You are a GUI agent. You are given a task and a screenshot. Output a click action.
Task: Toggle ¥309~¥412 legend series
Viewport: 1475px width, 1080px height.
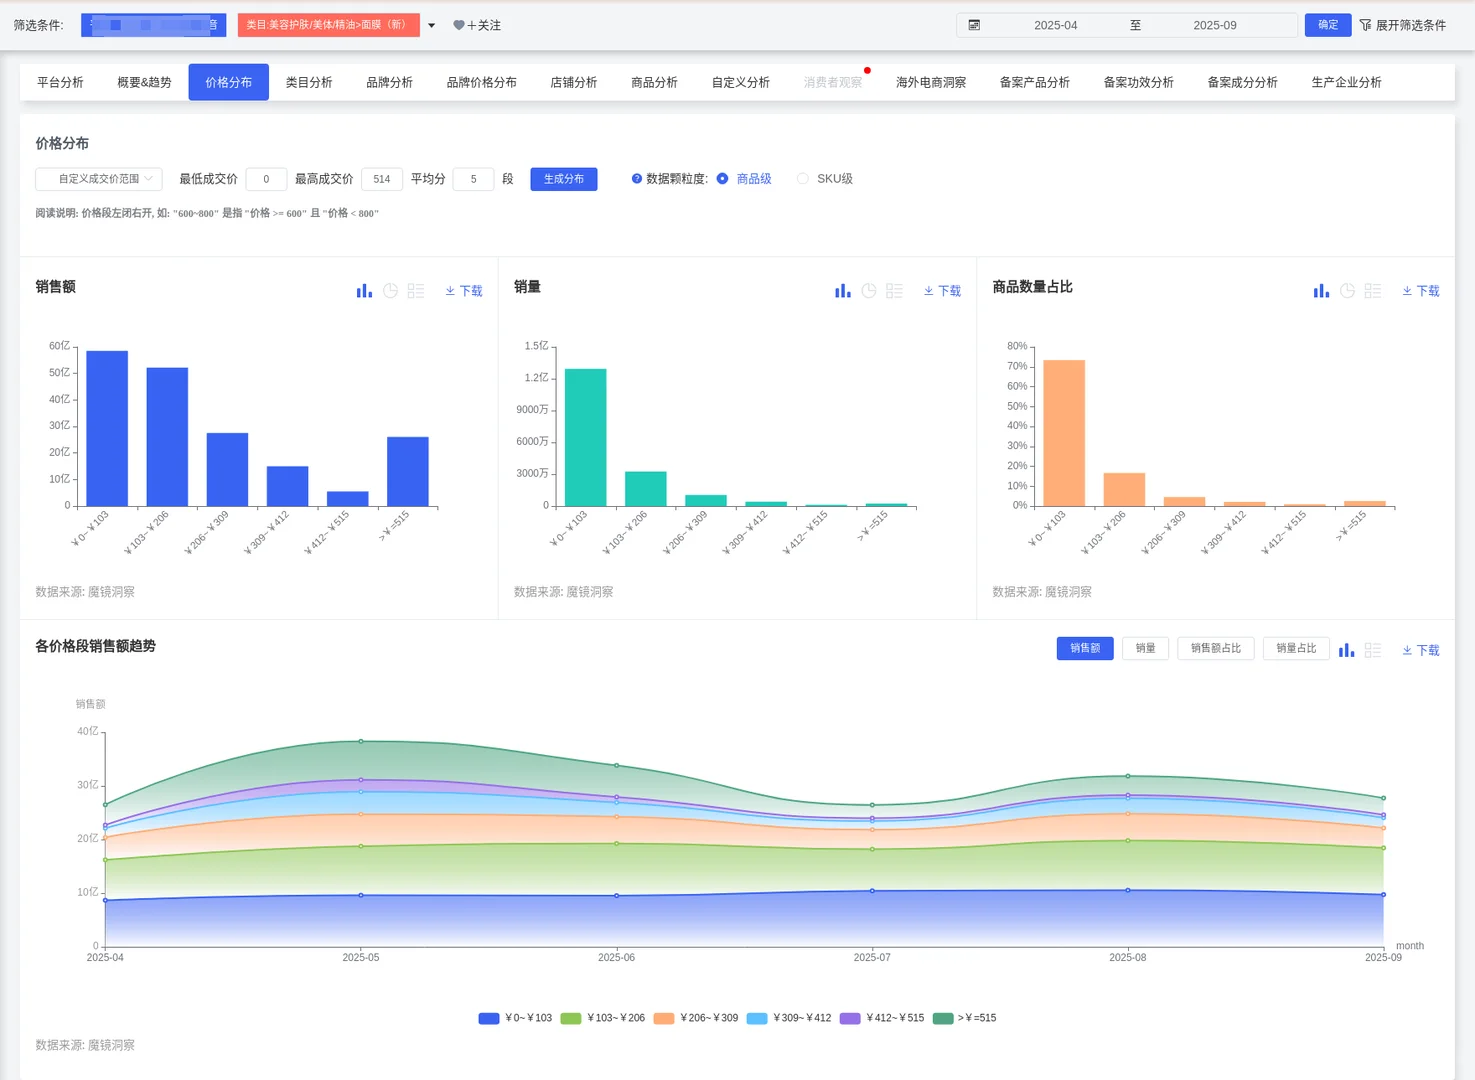(788, 1018)
